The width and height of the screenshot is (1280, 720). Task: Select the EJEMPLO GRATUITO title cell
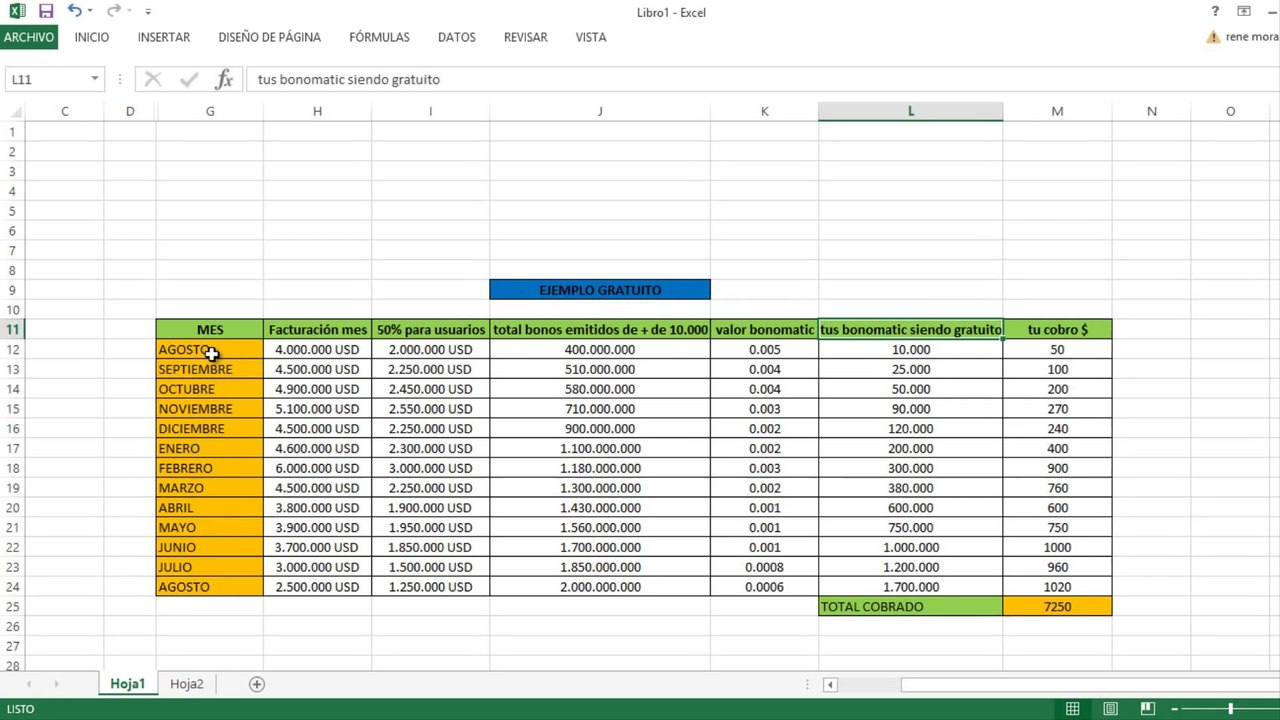pyautogui.click(x=600, y=290)
